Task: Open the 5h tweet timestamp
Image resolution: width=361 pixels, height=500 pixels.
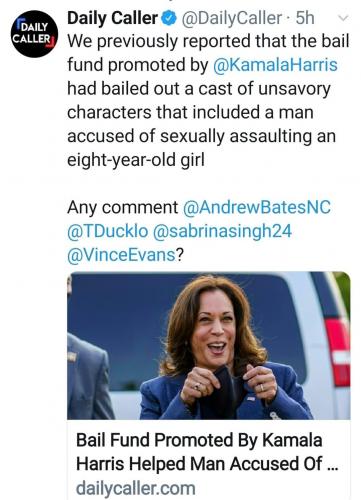Action: click(x=305, y=18)
